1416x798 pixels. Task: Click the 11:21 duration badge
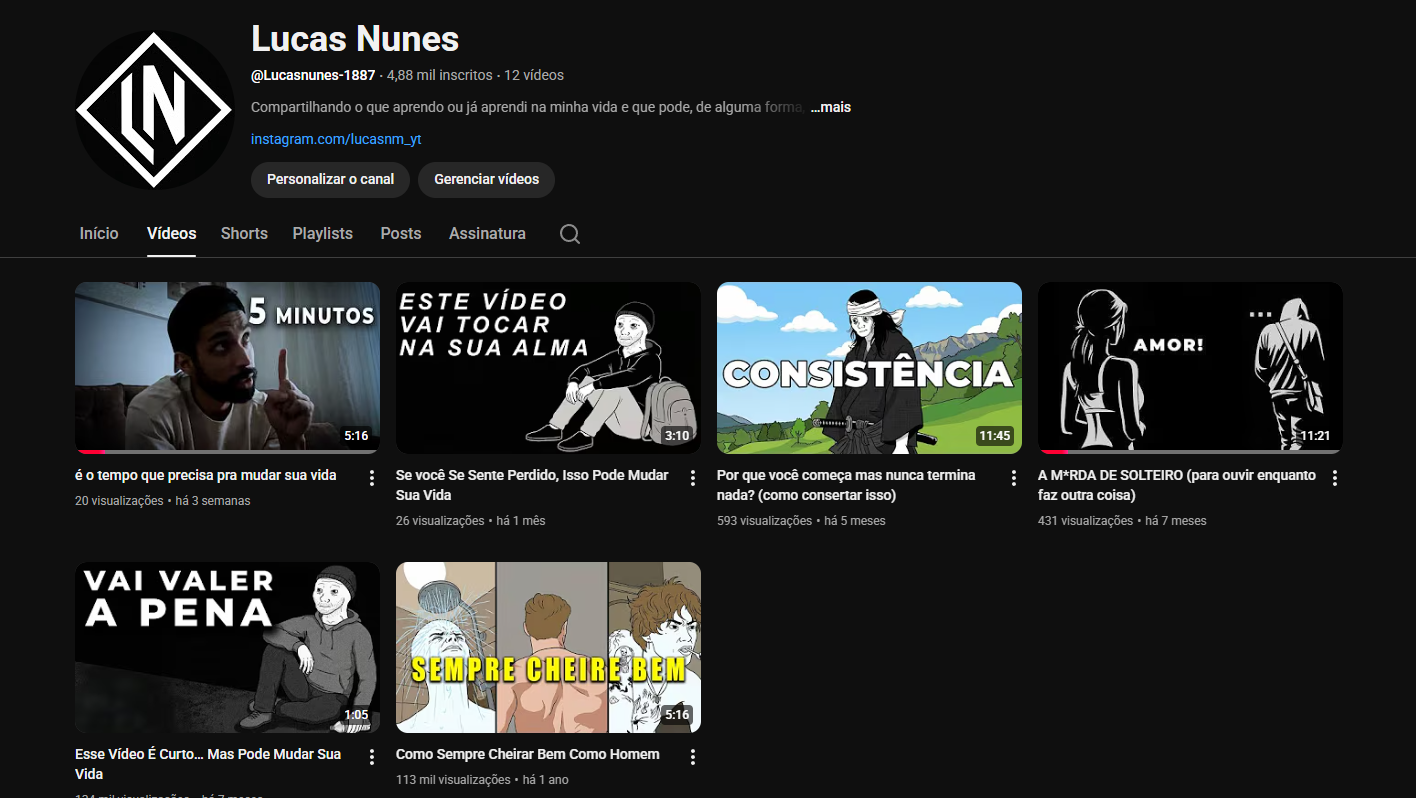pyautogui.click(x=1315, y=436)
